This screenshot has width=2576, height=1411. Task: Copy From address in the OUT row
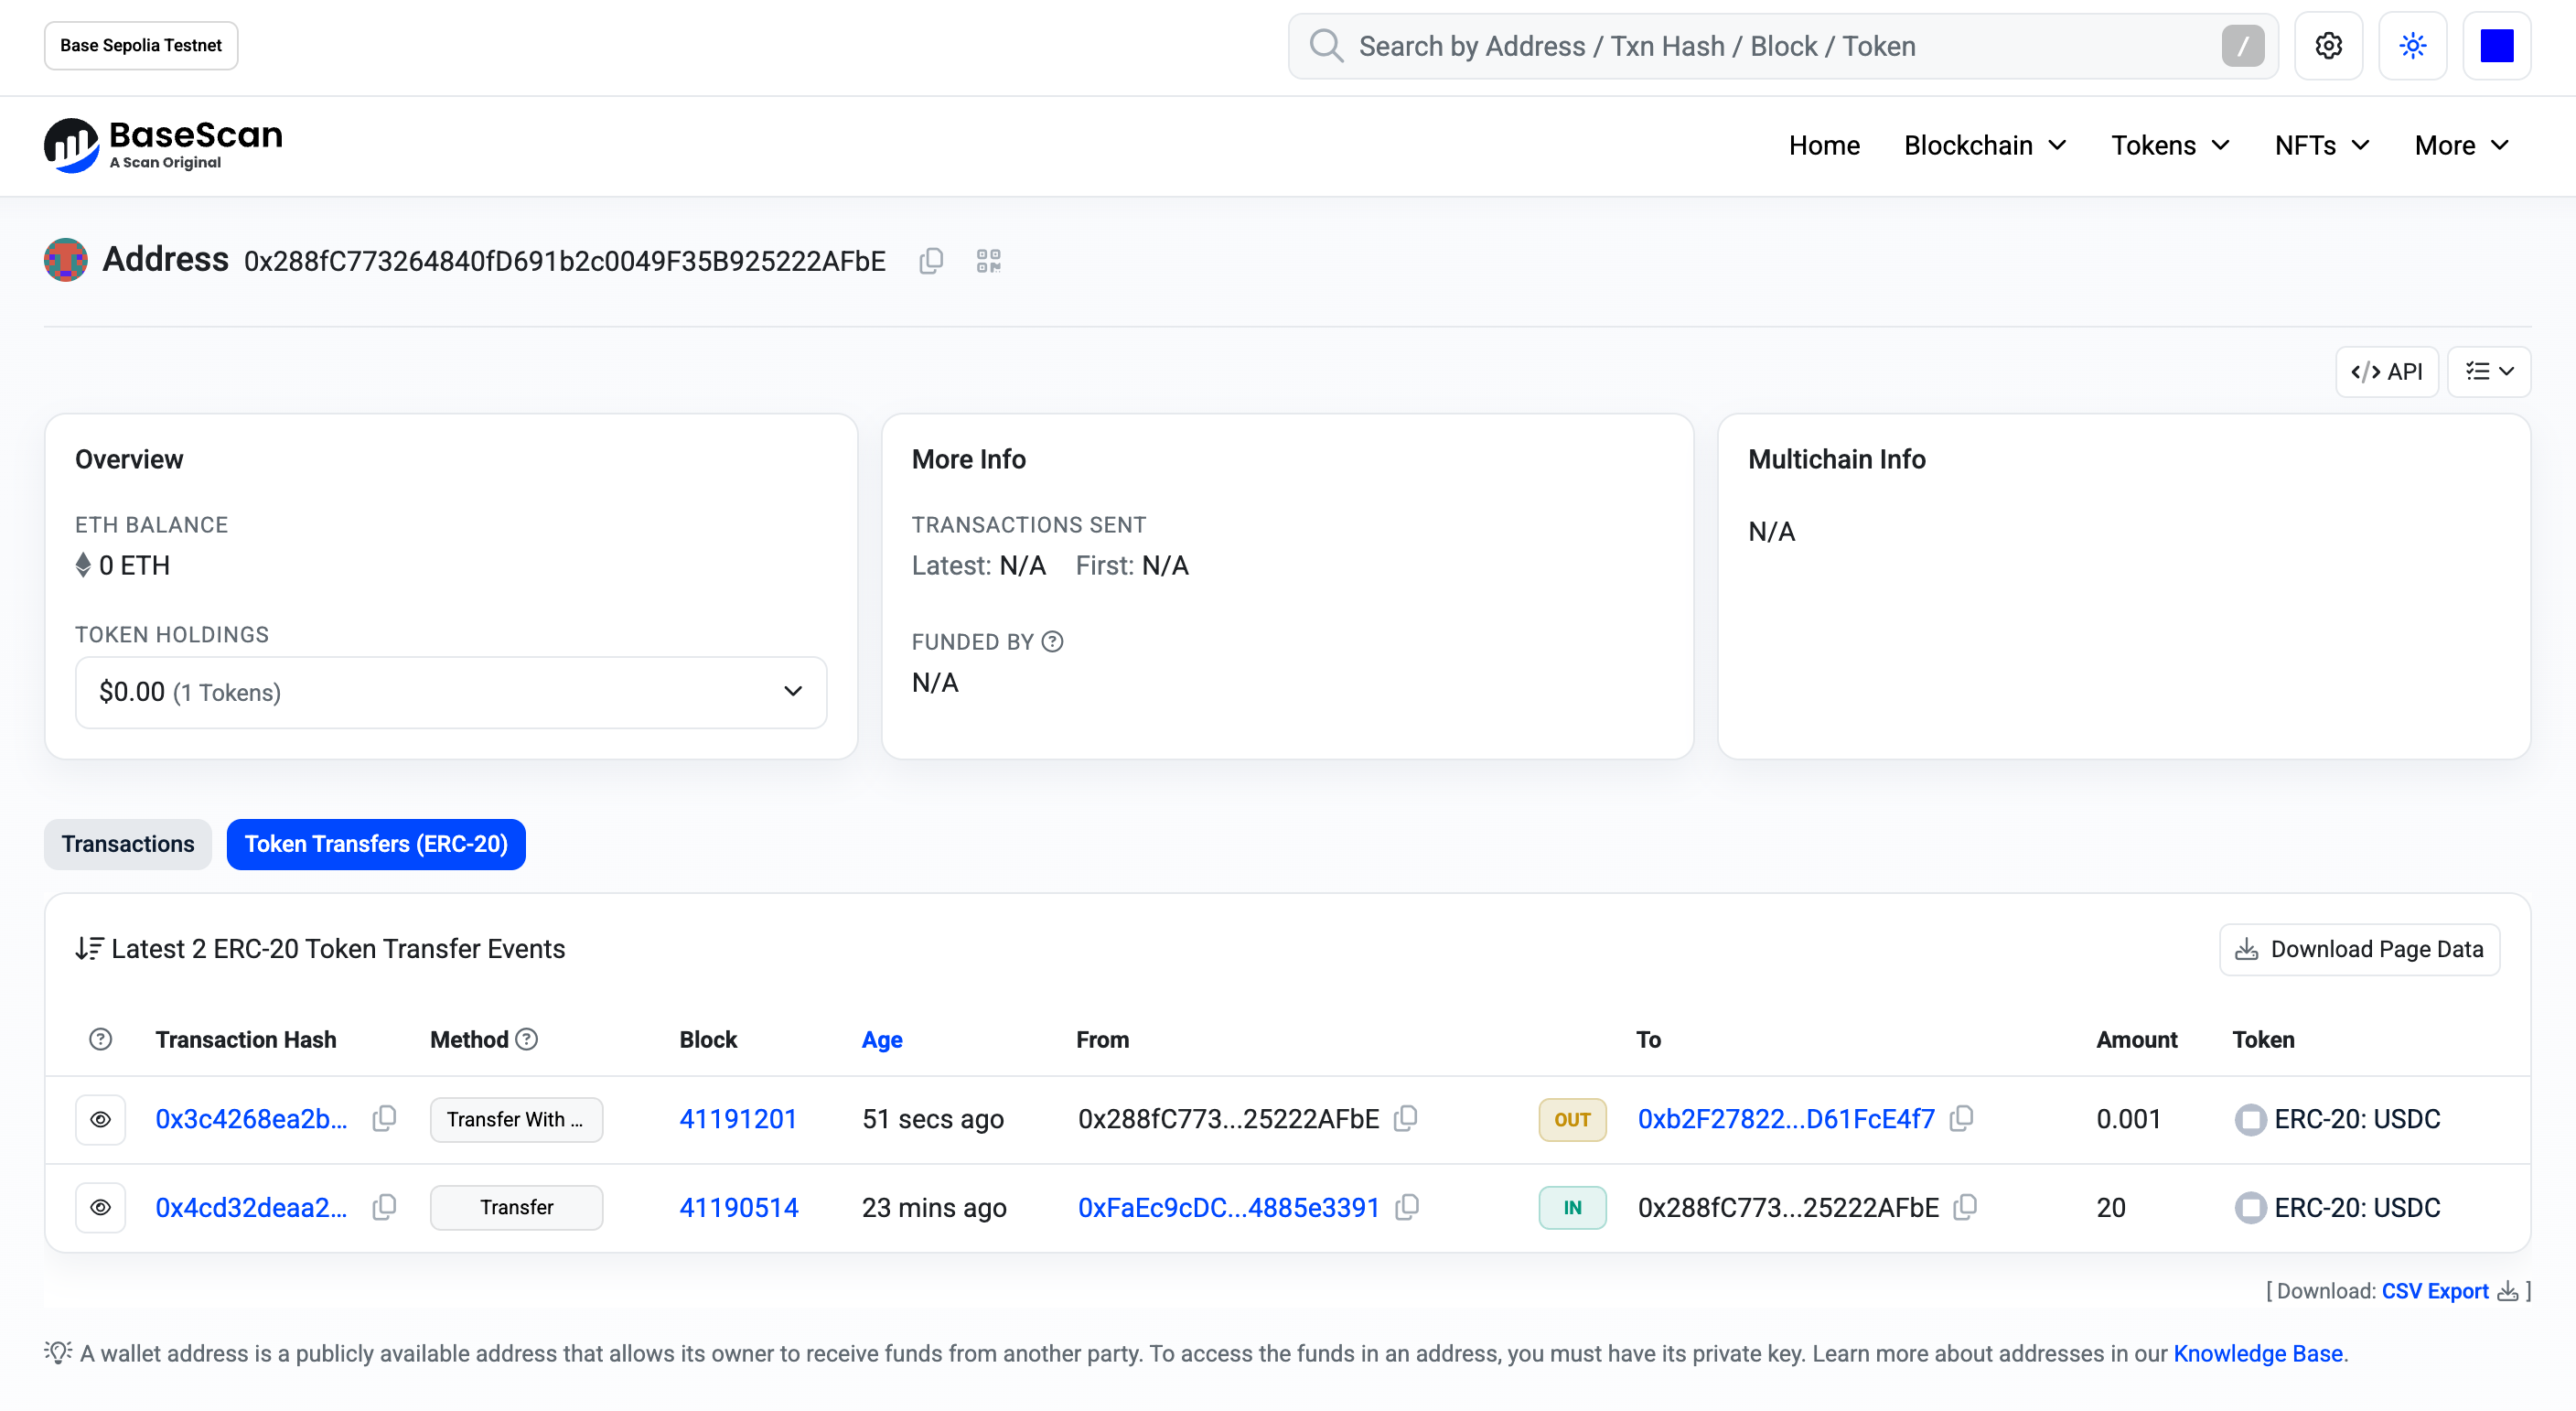[x=1406, y=1118]
